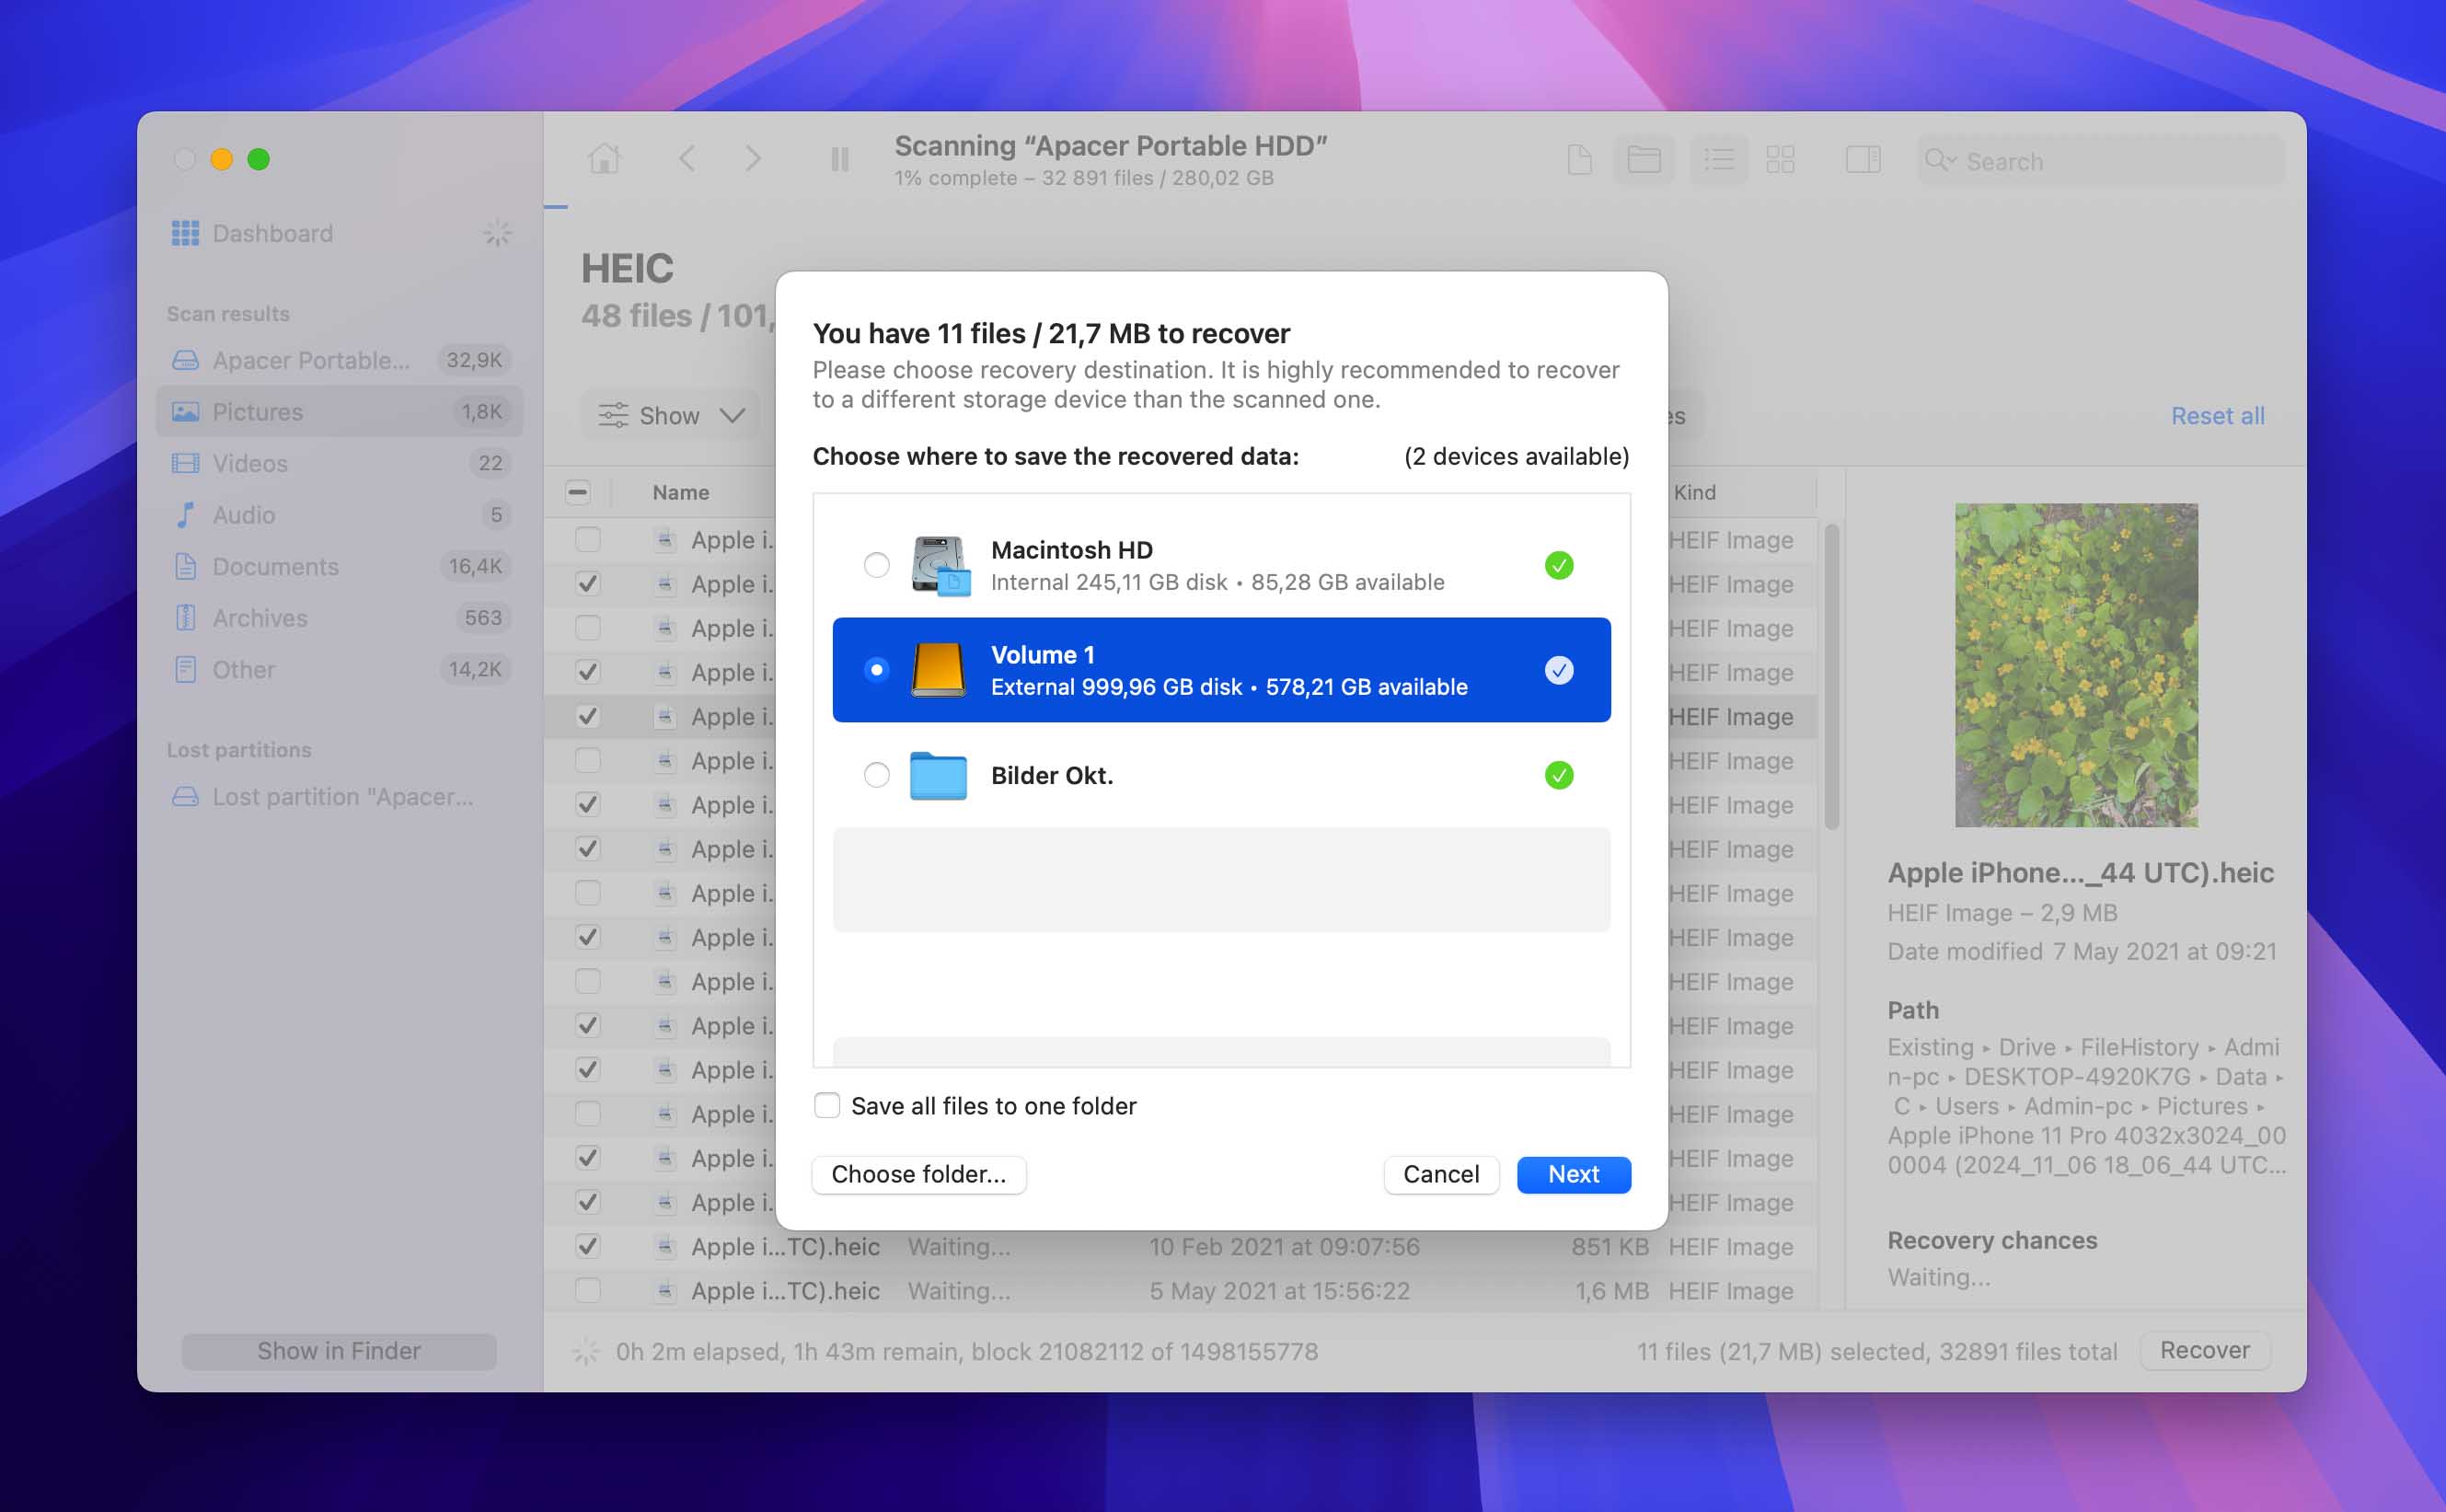Click the home navigation icon

[x=605, y=159]
